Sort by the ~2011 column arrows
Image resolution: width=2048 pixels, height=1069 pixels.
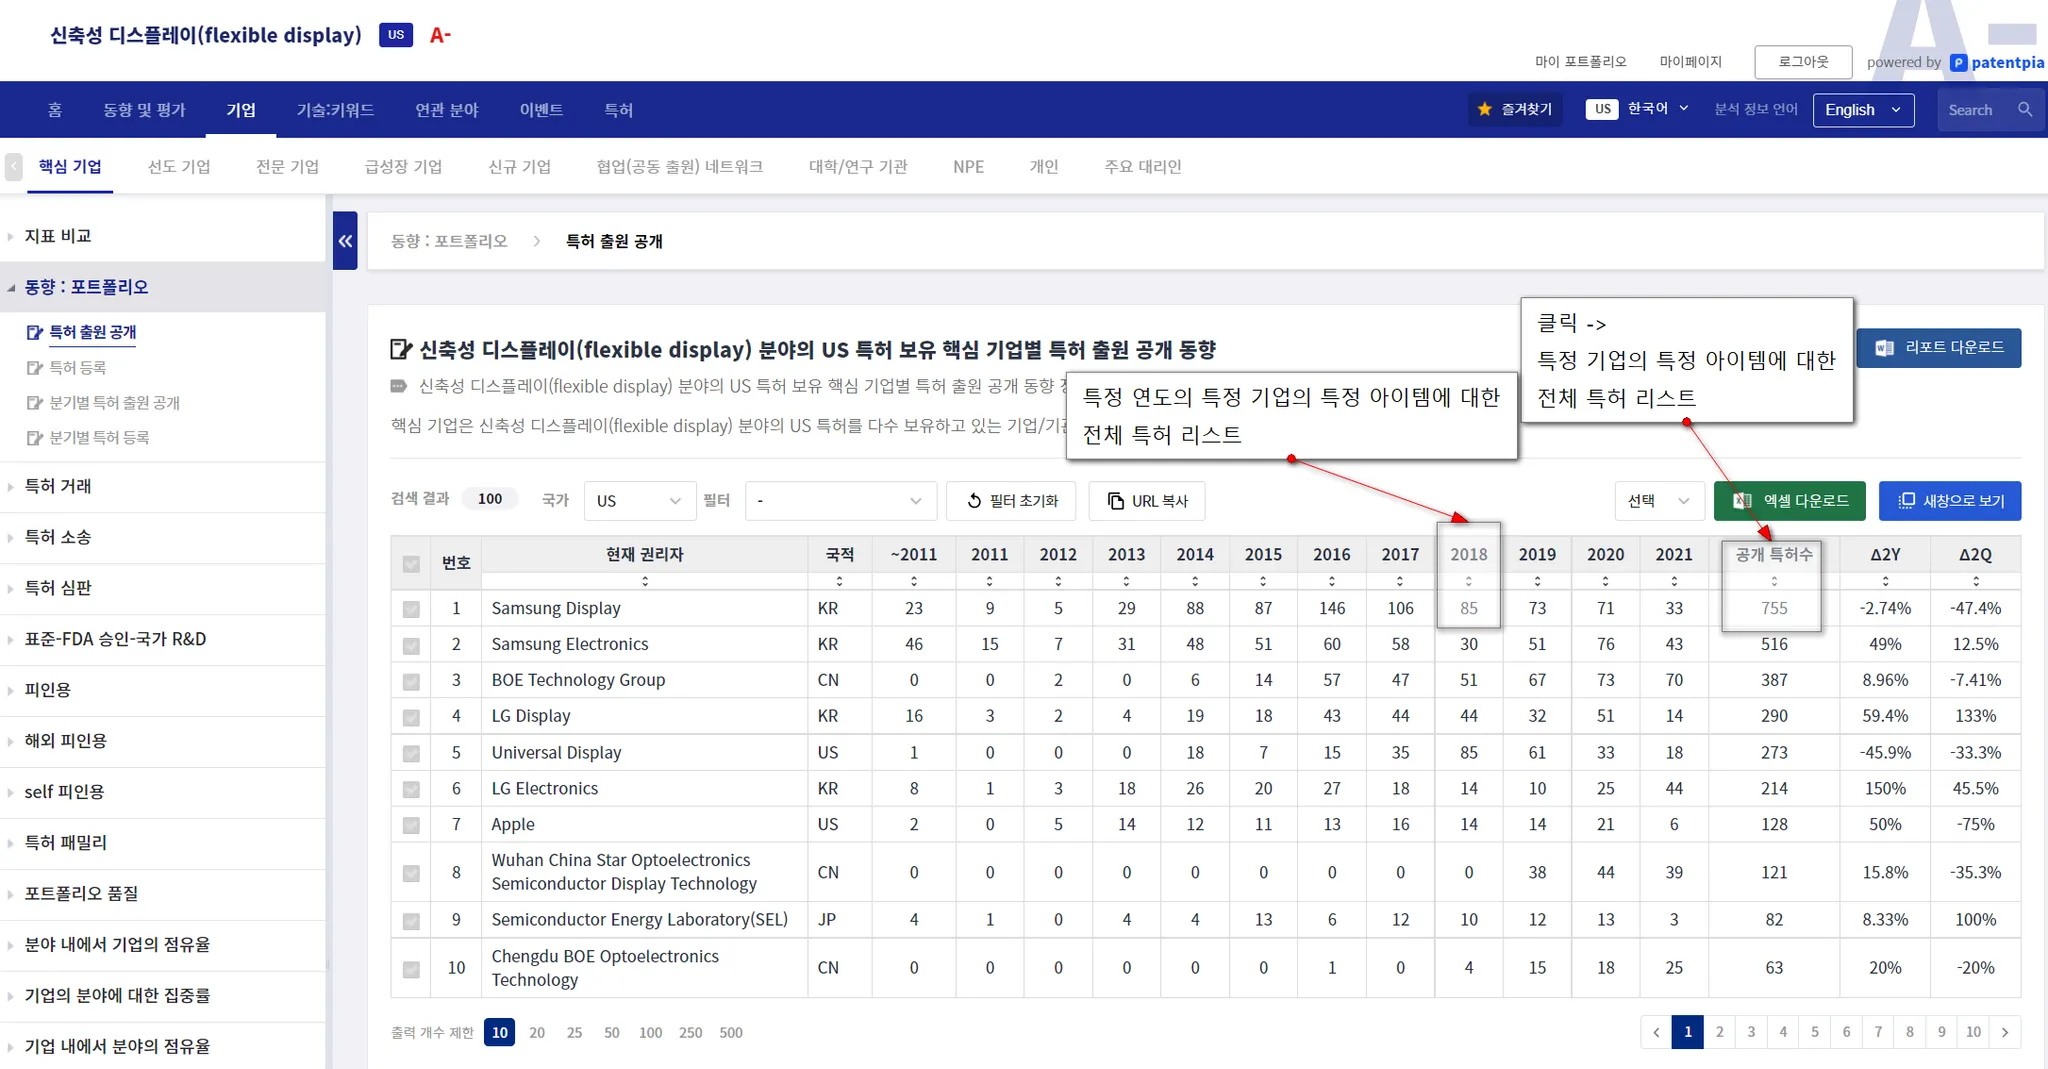(x=914, y=581)
